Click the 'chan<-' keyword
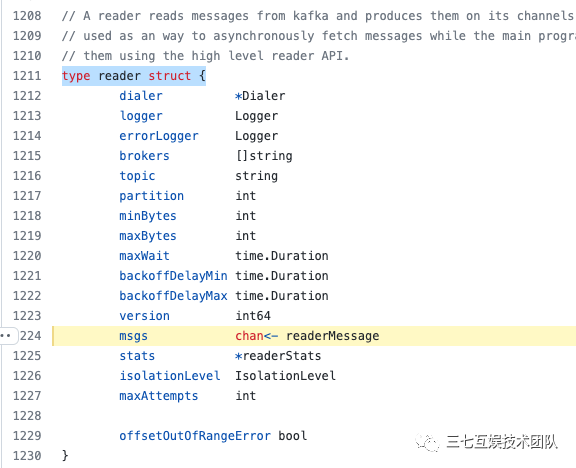 coord(256,336)
